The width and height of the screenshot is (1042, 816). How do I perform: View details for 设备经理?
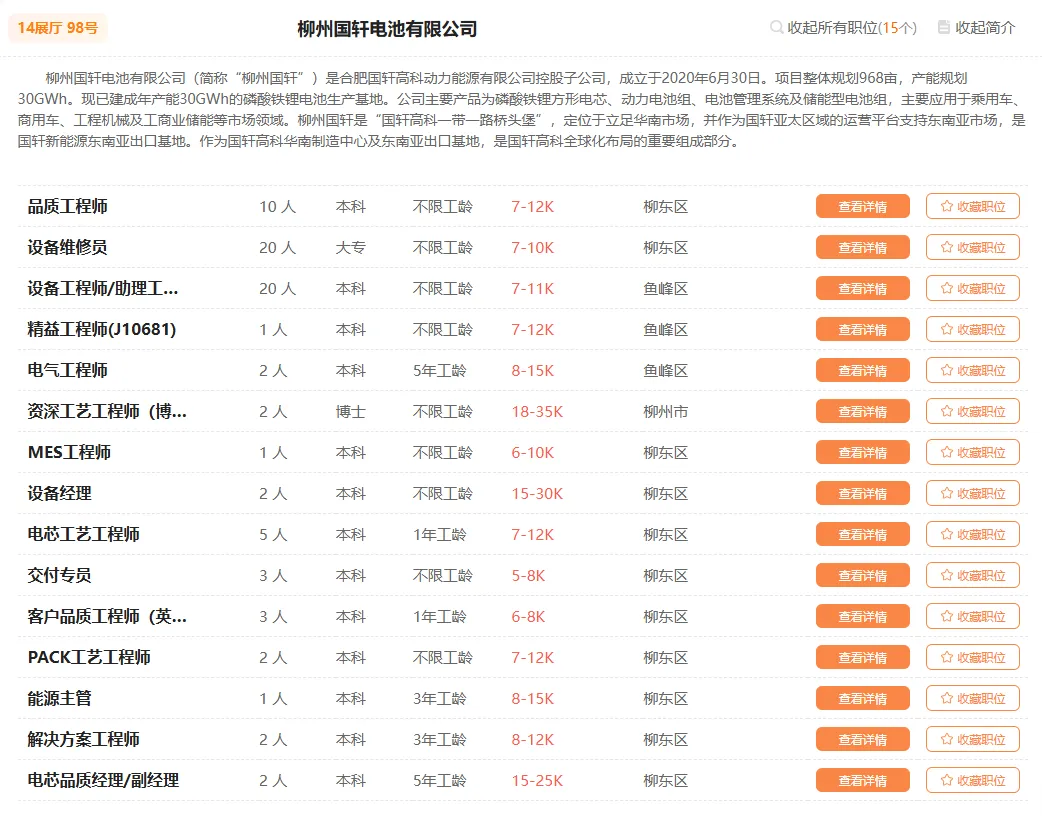point(863,494)
